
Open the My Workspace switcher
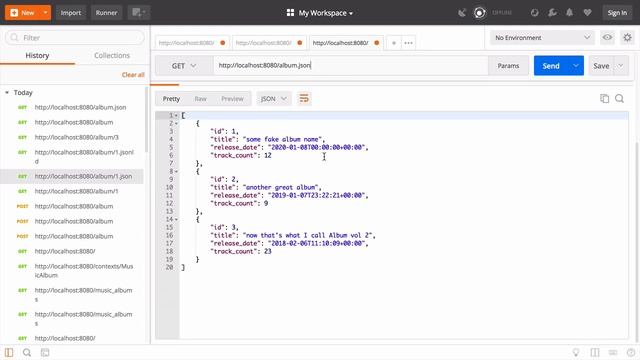coord(320,13)
